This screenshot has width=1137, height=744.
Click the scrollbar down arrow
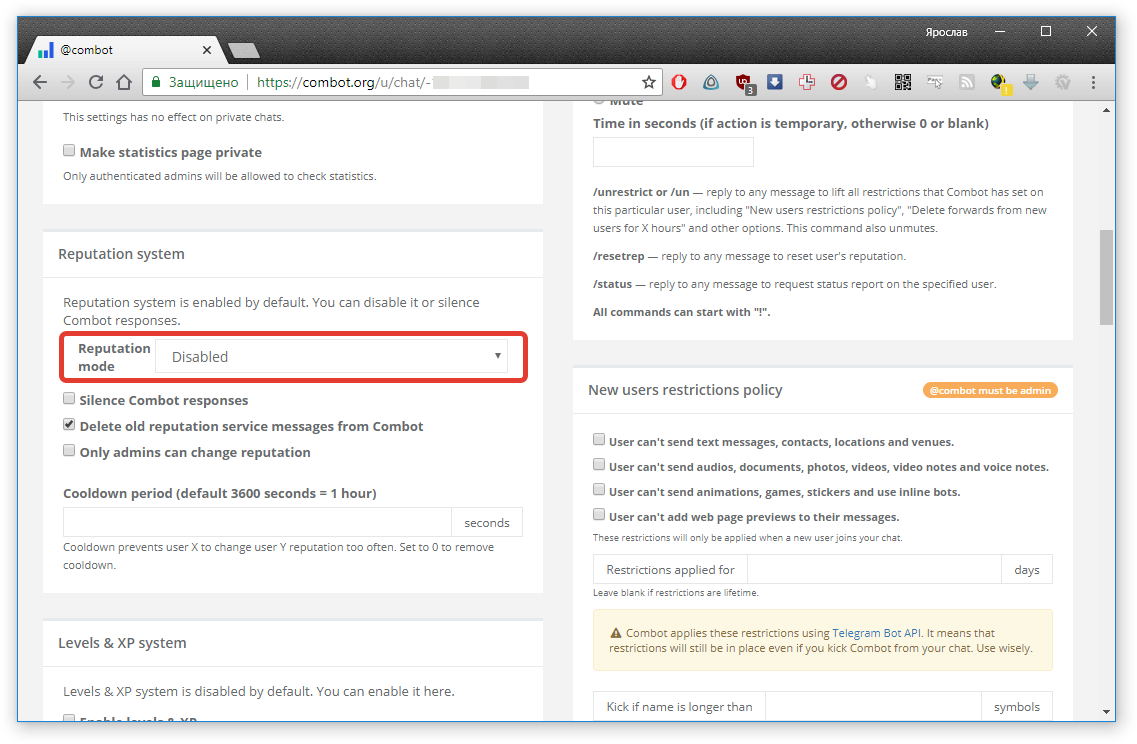pyautogui.click(x=1106, y=712)
